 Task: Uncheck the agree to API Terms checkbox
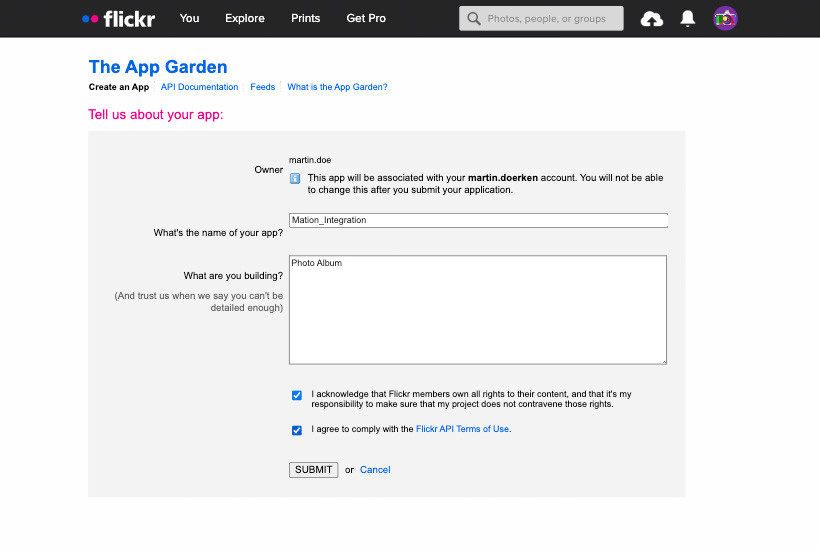click(297, 430)
